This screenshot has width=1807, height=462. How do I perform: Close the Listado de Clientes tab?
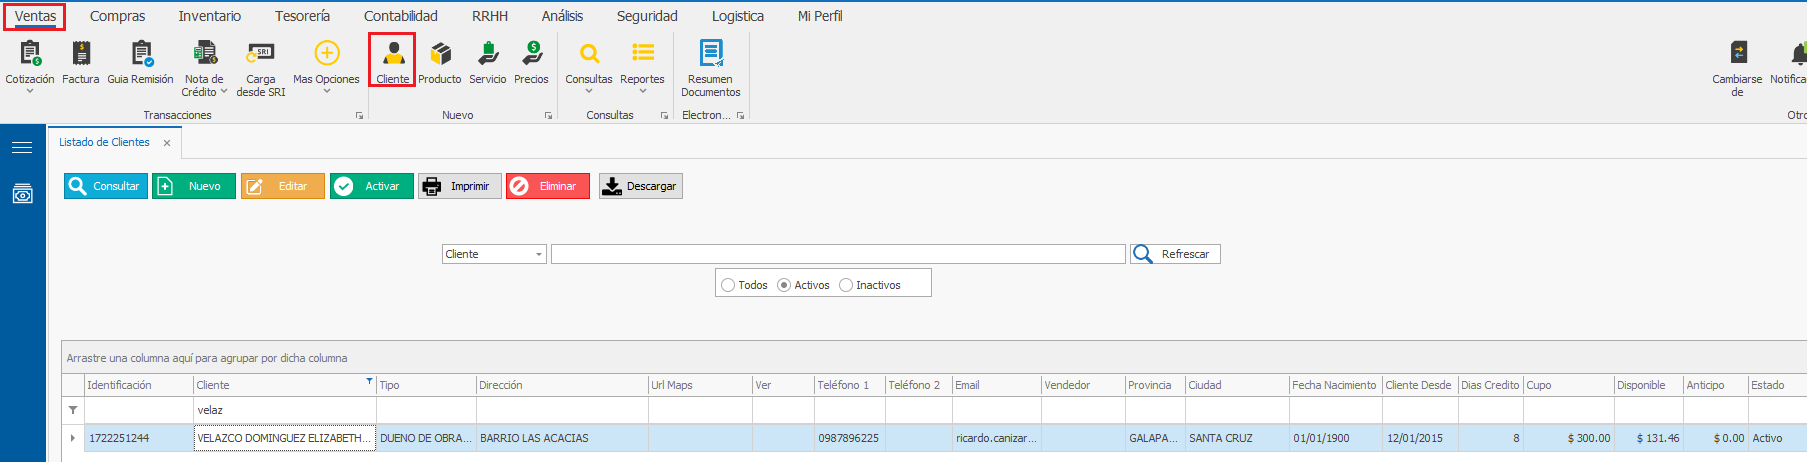pyautogui.click(x=167, y=143)
